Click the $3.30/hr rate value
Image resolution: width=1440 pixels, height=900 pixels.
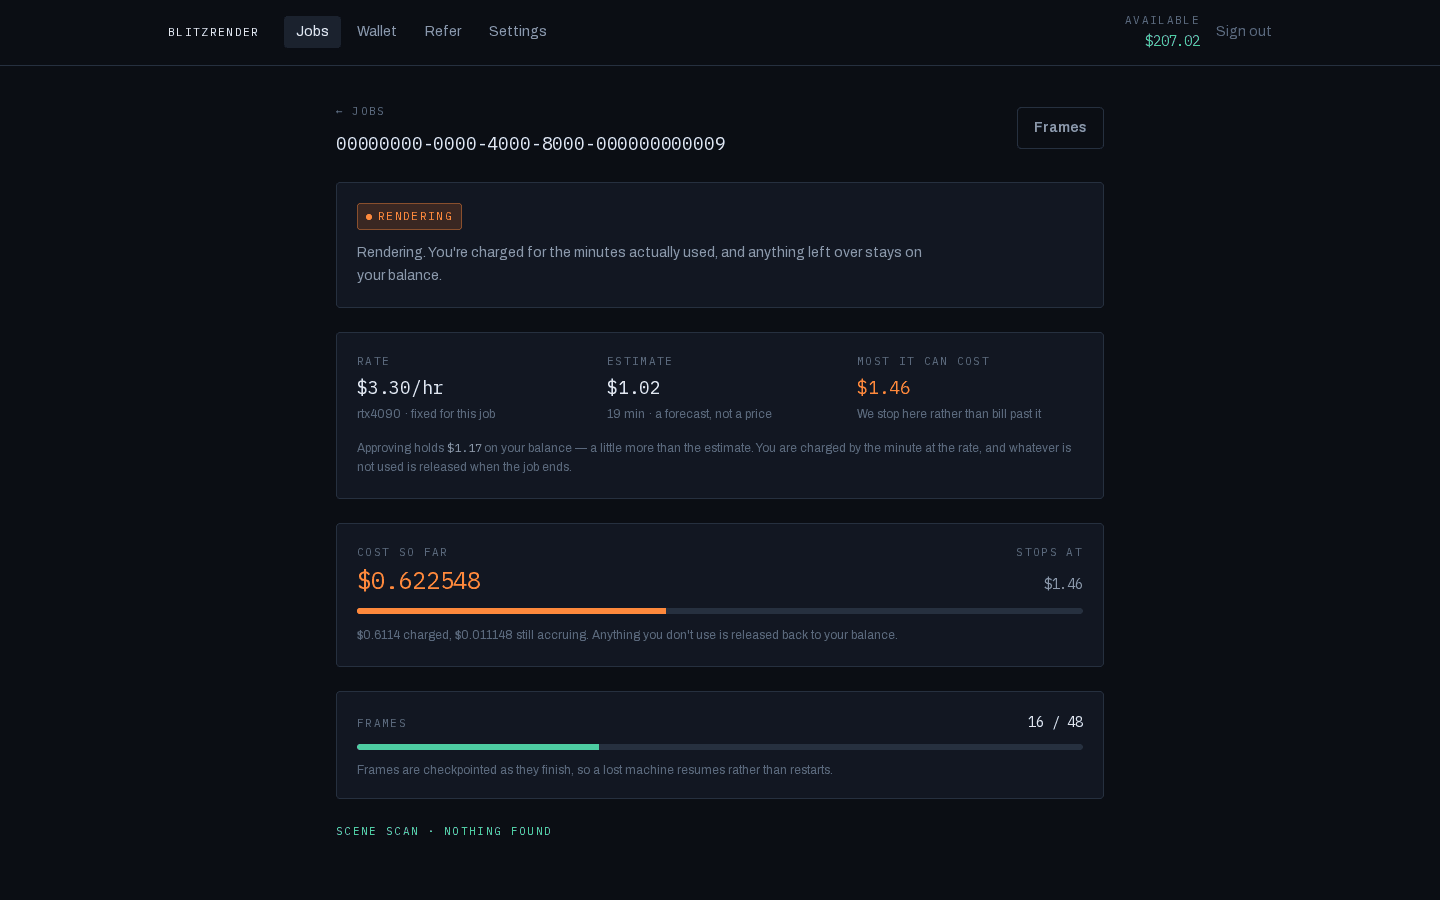point(400,388)
